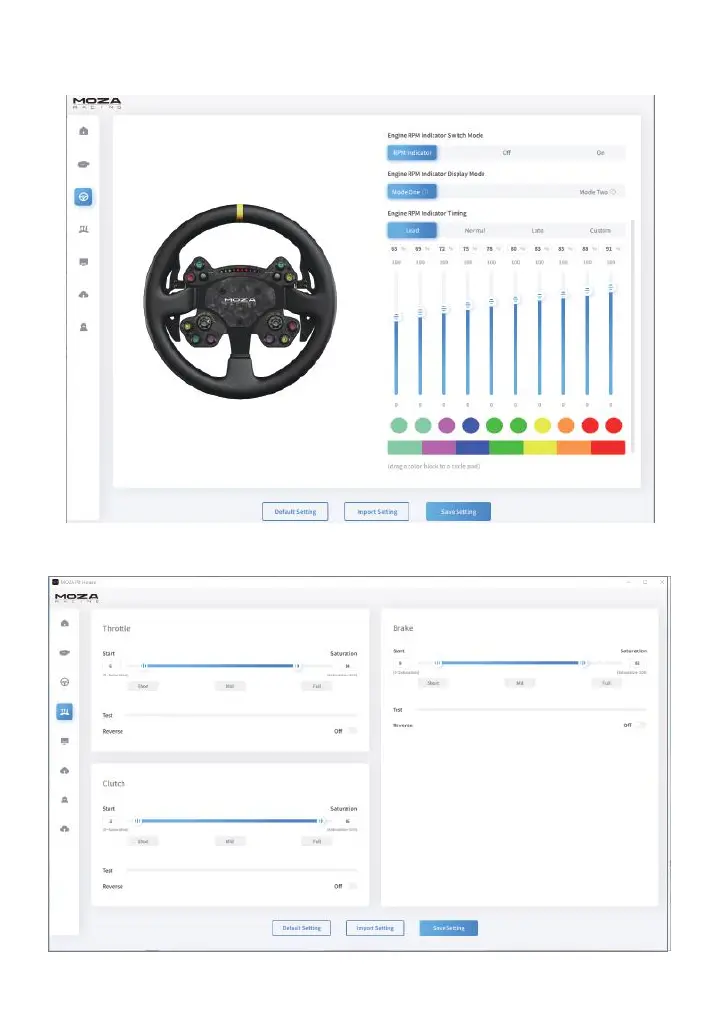Image resolution: width=719 pixels, height=1021 pixels.
Task: Click Save Setting in lower pedals window
Action: click(449, 928)
